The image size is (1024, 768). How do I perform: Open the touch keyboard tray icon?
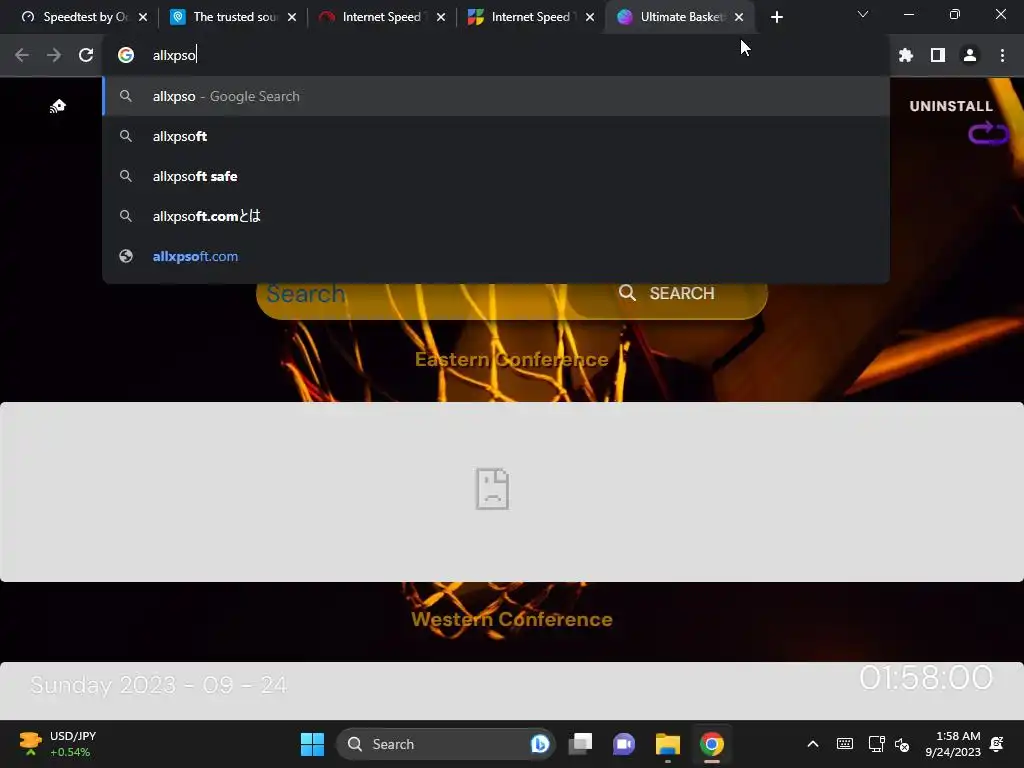coord(844,744)
